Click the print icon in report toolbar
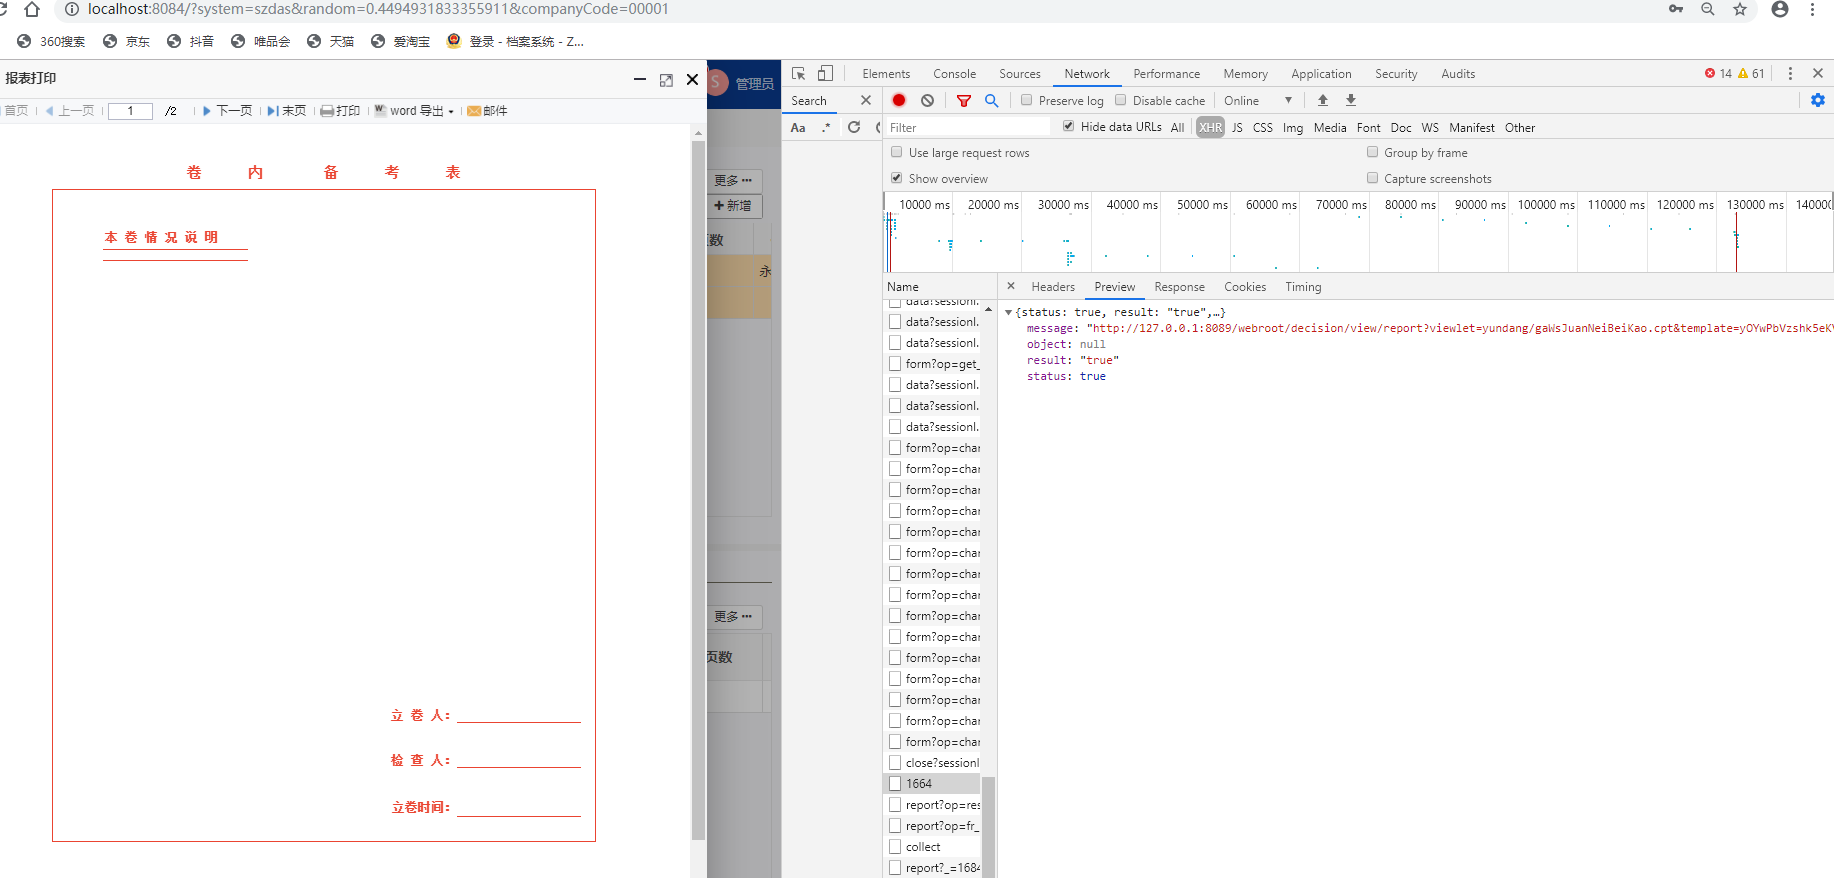The image size is (1834, 878). pos(340,111)
